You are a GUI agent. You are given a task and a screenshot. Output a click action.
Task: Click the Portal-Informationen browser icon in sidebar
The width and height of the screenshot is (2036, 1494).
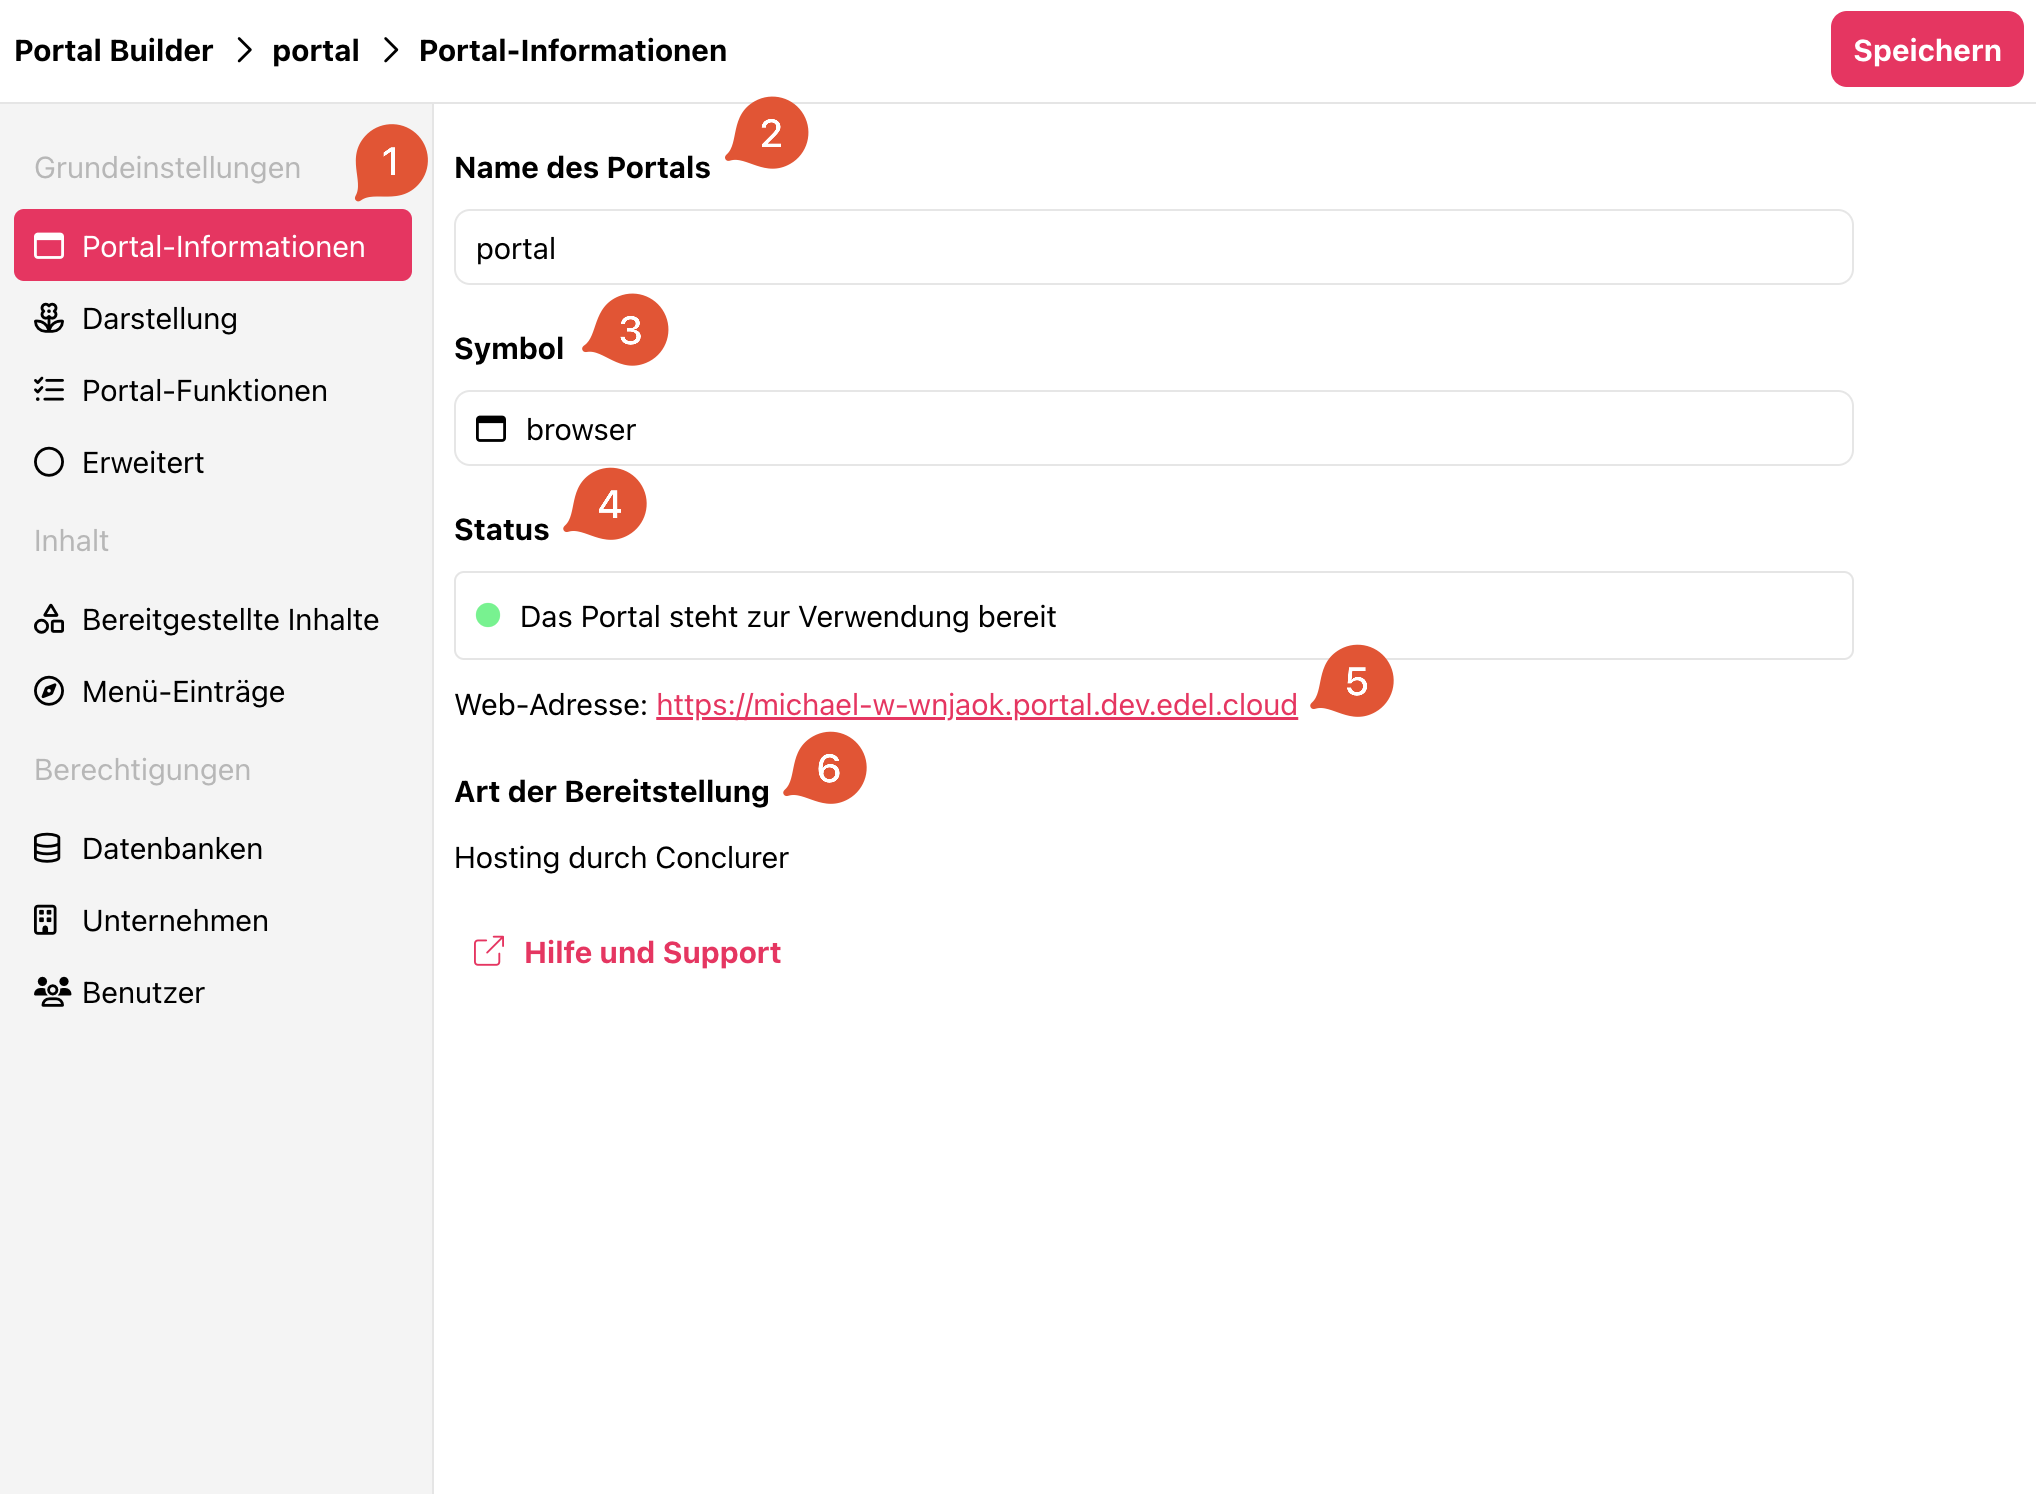point(49,246)
